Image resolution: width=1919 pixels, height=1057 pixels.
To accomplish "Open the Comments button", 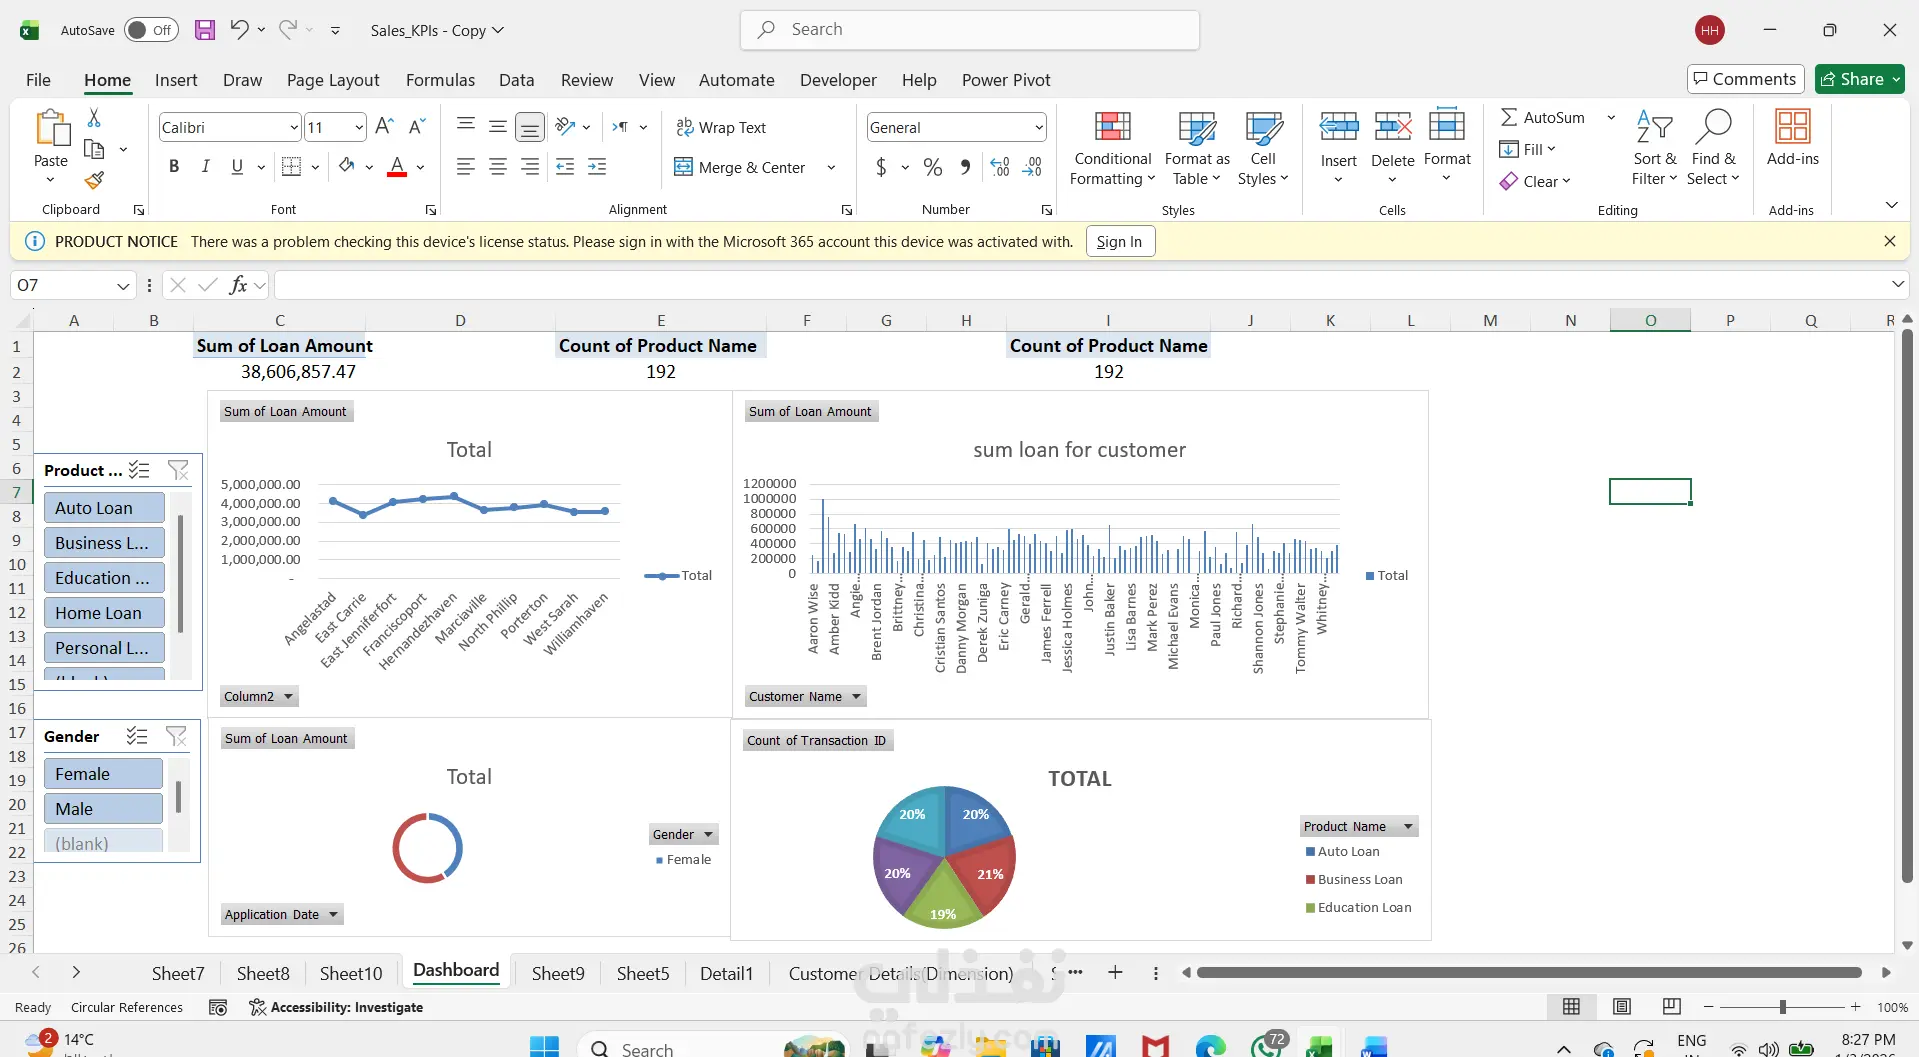I will [x=1744, y=79].
